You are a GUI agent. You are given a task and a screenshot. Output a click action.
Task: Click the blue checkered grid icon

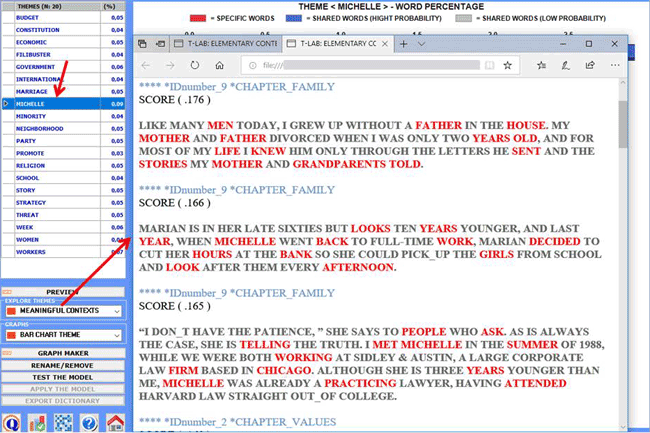click(63, 423)
